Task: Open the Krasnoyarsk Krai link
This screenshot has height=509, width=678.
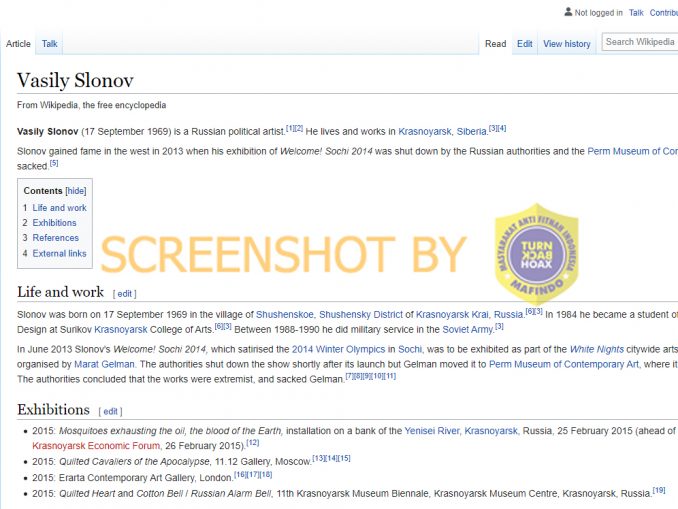Action: [452, 314]
